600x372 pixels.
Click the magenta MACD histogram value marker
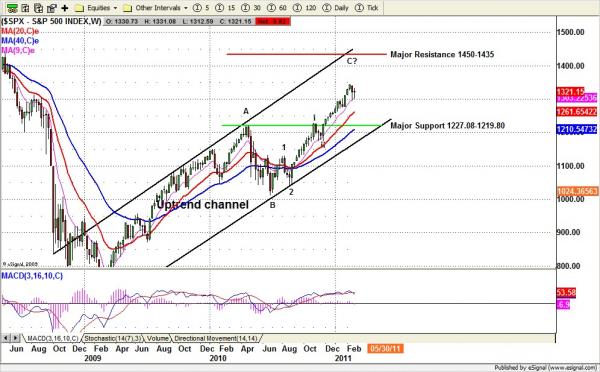pos(563,305)
